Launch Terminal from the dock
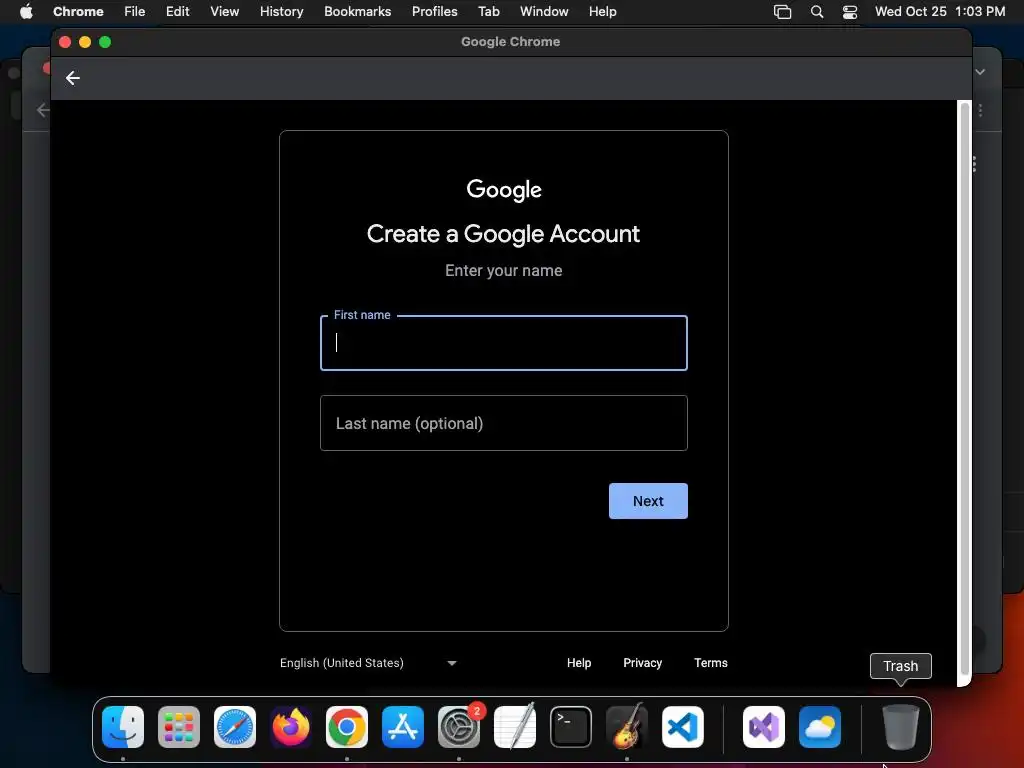 pos(571,727)
